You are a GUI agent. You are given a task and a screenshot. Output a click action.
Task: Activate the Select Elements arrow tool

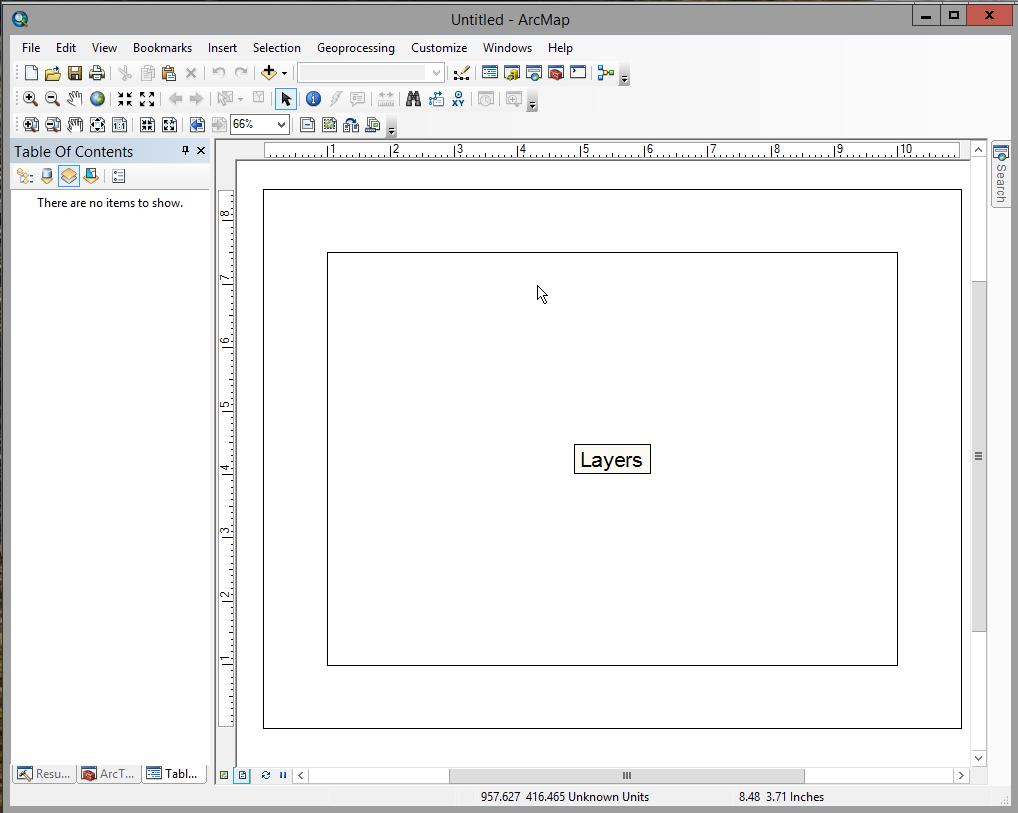[286, 99]
